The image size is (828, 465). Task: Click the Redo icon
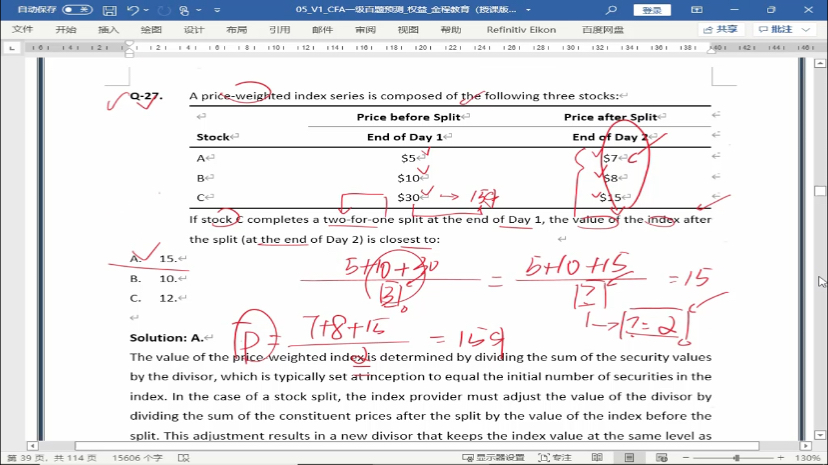[164, 10]
